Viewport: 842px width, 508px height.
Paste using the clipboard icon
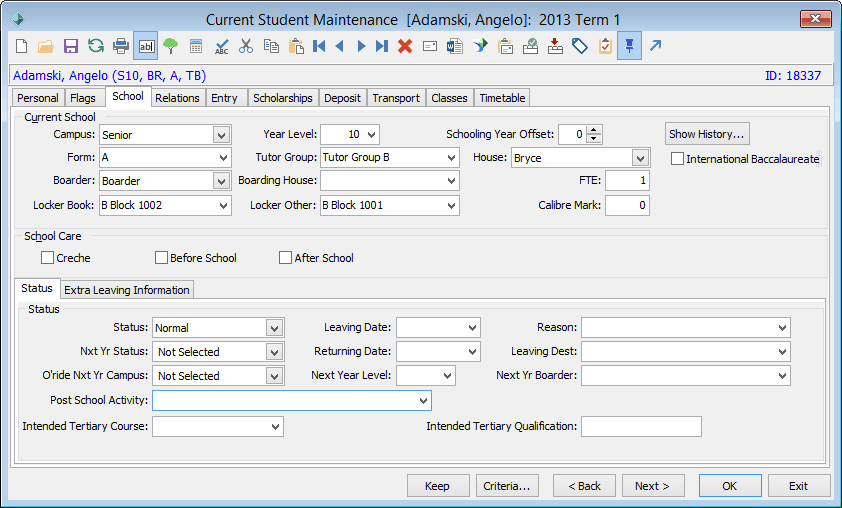[296, 46]
